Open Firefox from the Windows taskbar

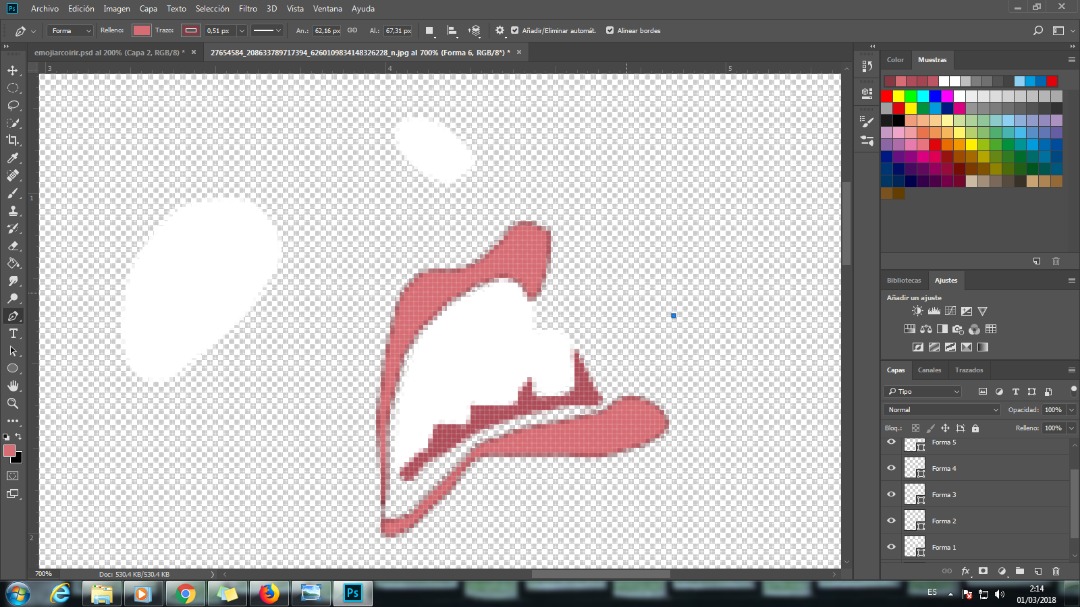click(x=269, y=593)
